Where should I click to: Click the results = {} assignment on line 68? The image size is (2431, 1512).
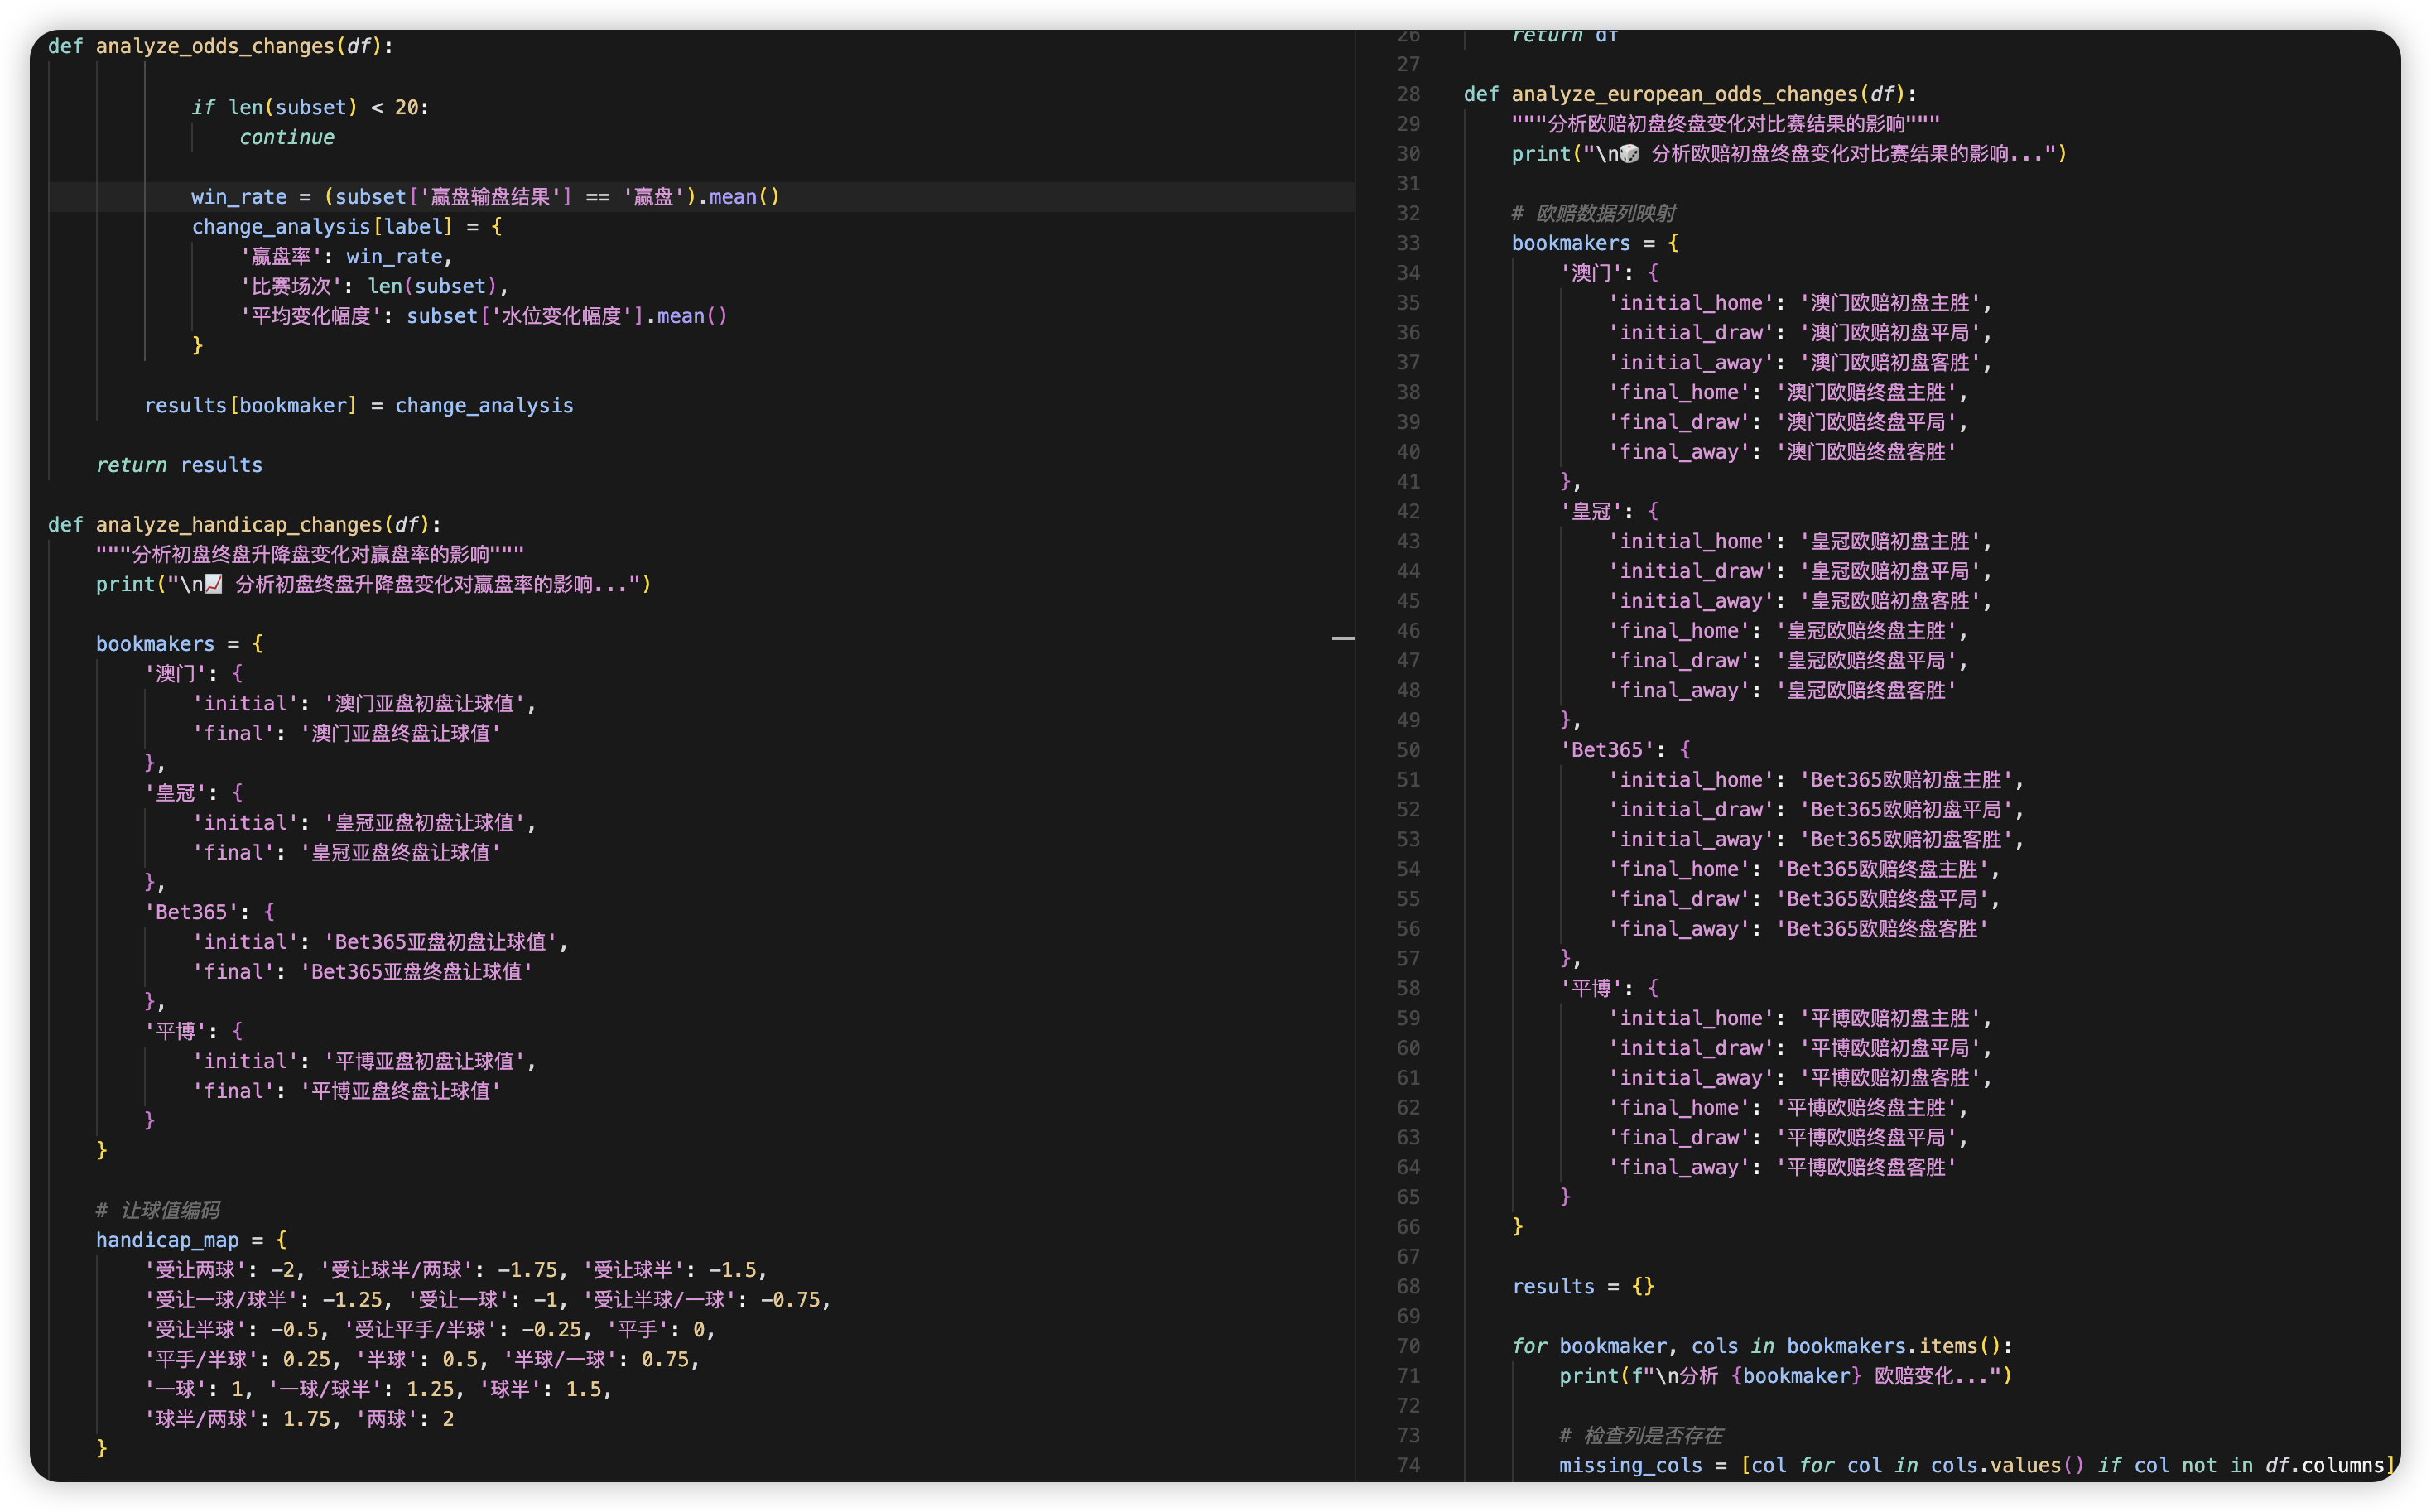[x=1582, y=1286]
